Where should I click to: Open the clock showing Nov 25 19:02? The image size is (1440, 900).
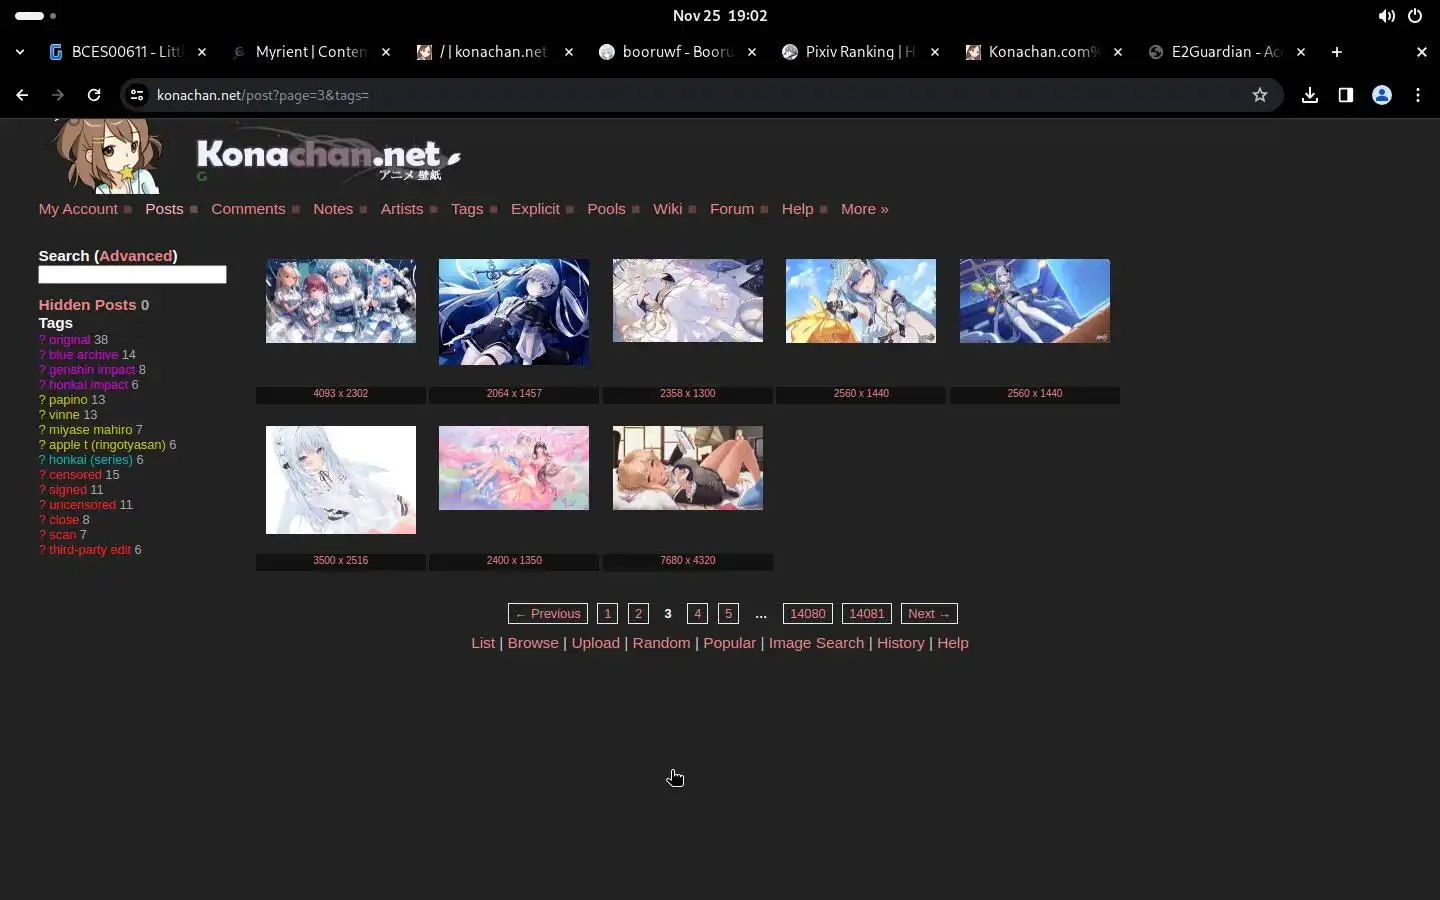coord(720,16)
